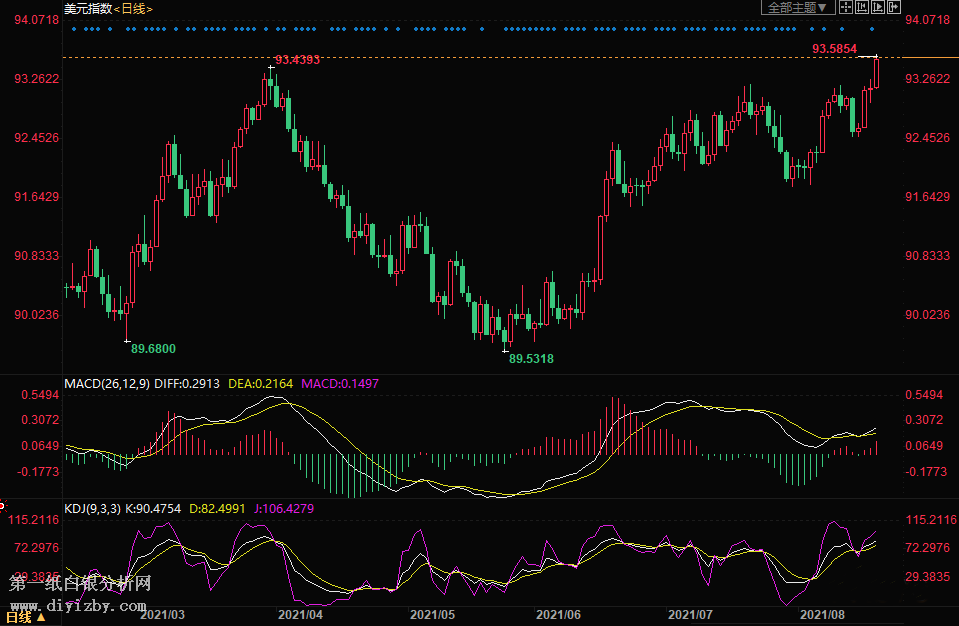959x626 pixels.
Task: Click the <日线> period label in title
Action: coord(133,9)
